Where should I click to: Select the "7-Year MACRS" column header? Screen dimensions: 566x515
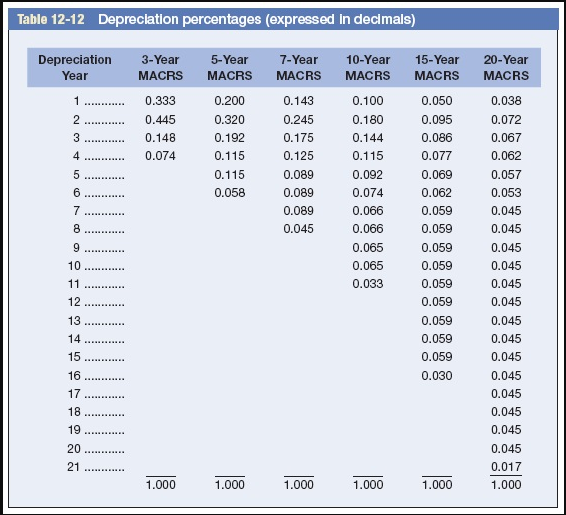point(299,67)
